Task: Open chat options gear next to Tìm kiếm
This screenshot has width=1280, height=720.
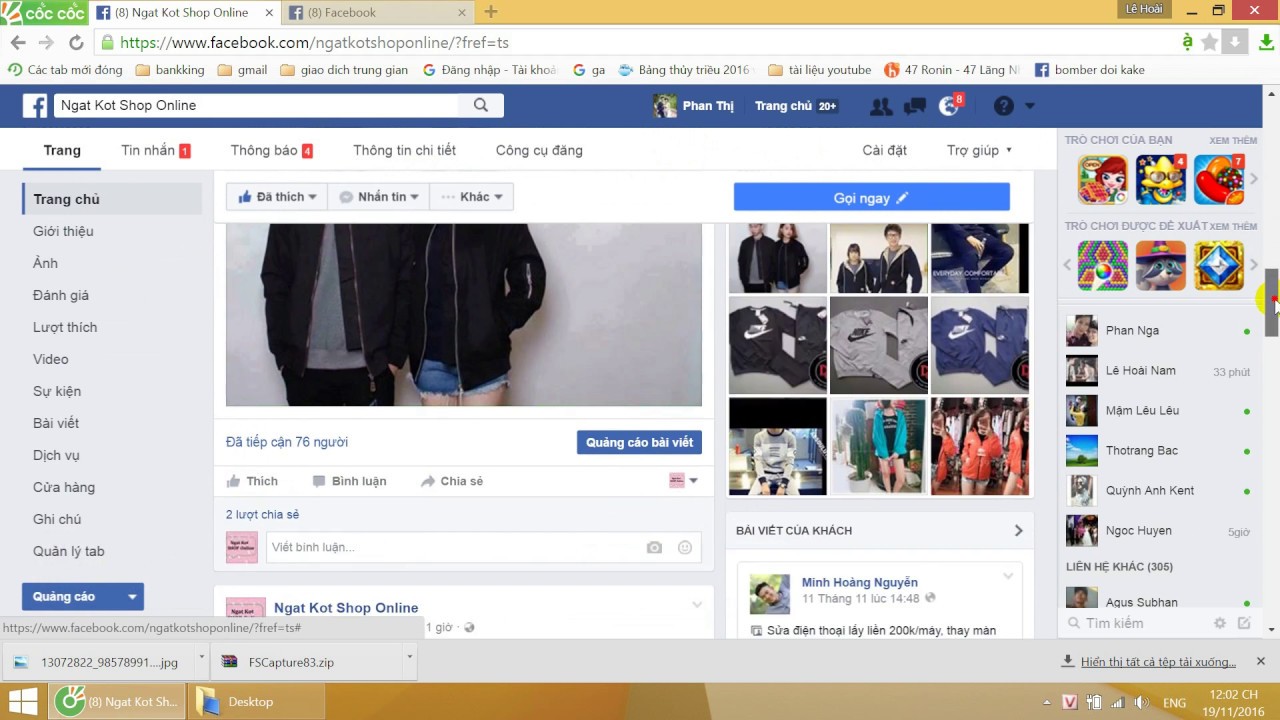Action: pyautogui.click(x=1219, y=622)
